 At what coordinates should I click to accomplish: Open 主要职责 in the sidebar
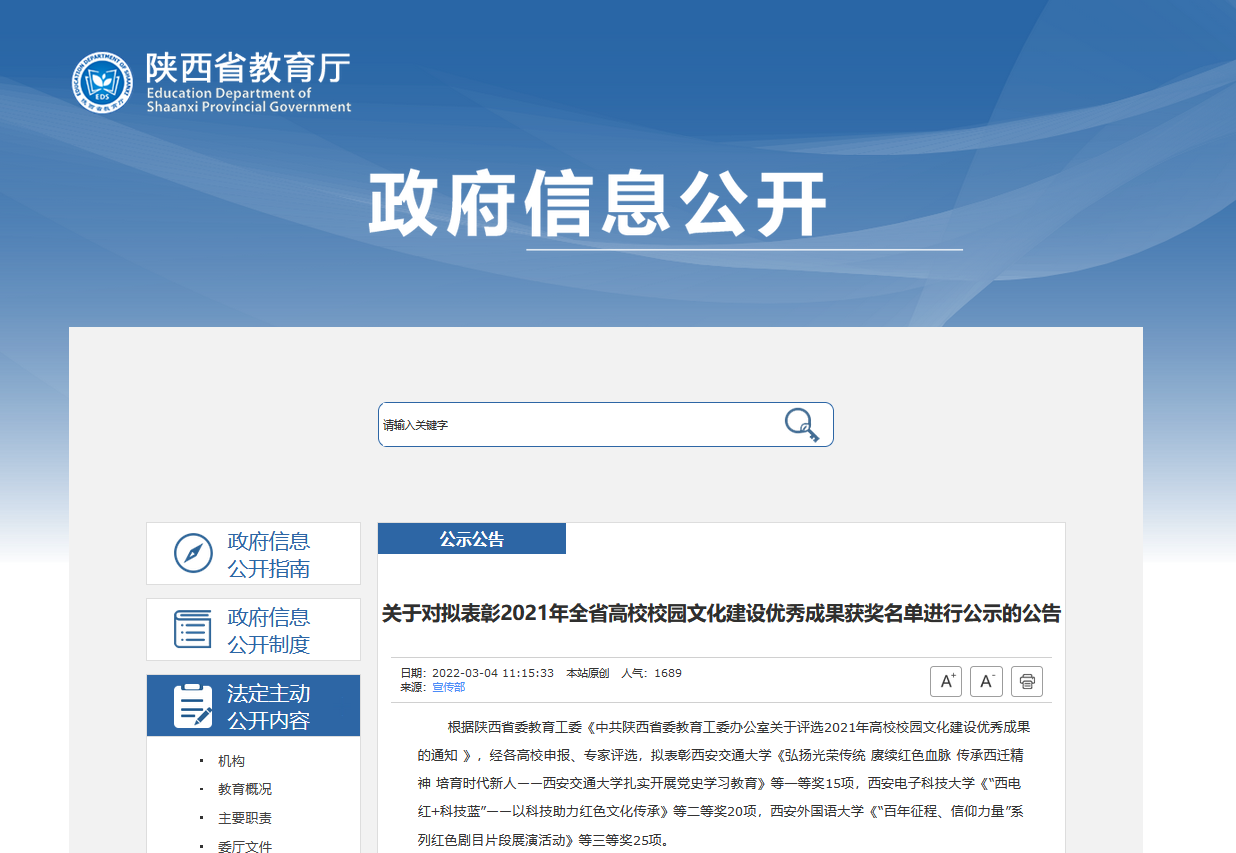244,818
